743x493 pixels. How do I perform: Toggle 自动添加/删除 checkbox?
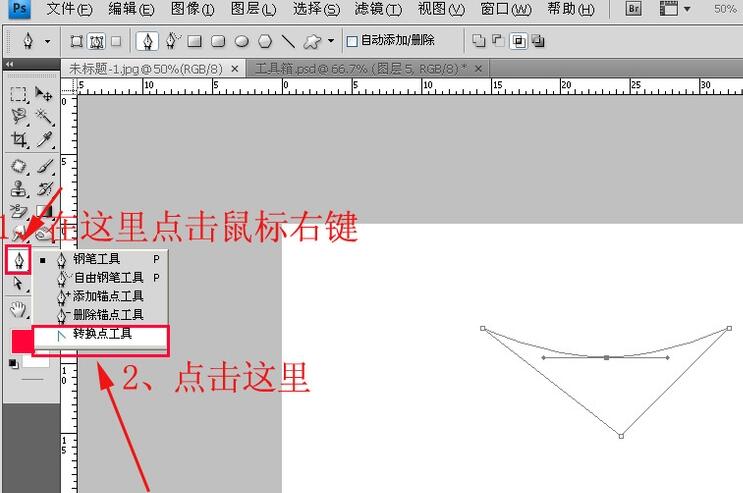point(352,41)
